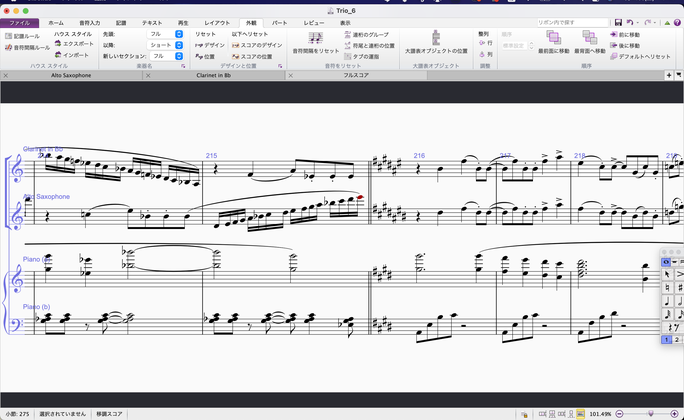Click 符尾と連桁の位置 icon
This screenshot has width=684, height=420.
pyautogui.click(x=348, y=45)
